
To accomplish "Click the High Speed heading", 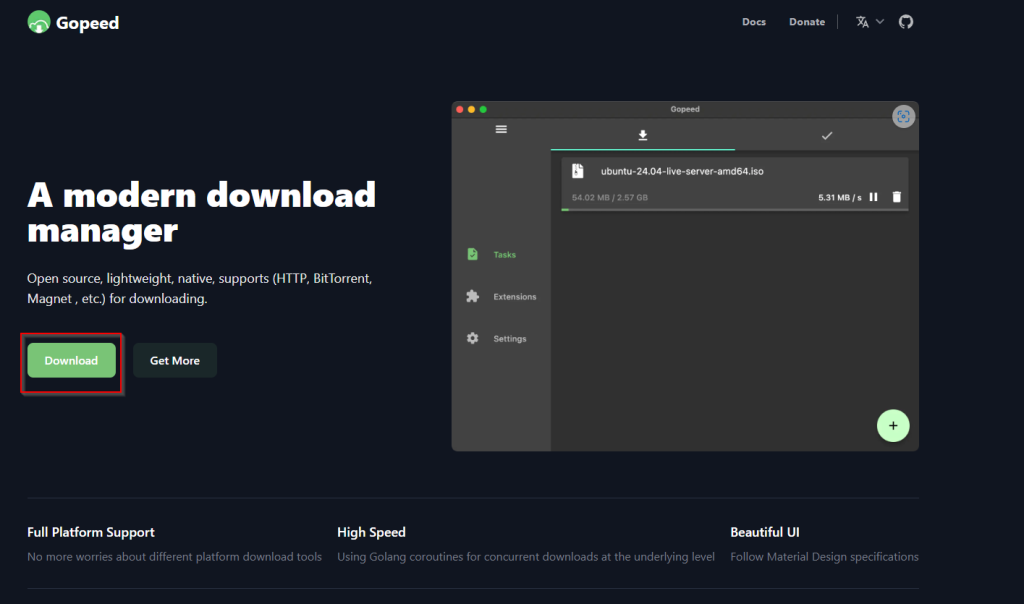I will tap(371, 532).
